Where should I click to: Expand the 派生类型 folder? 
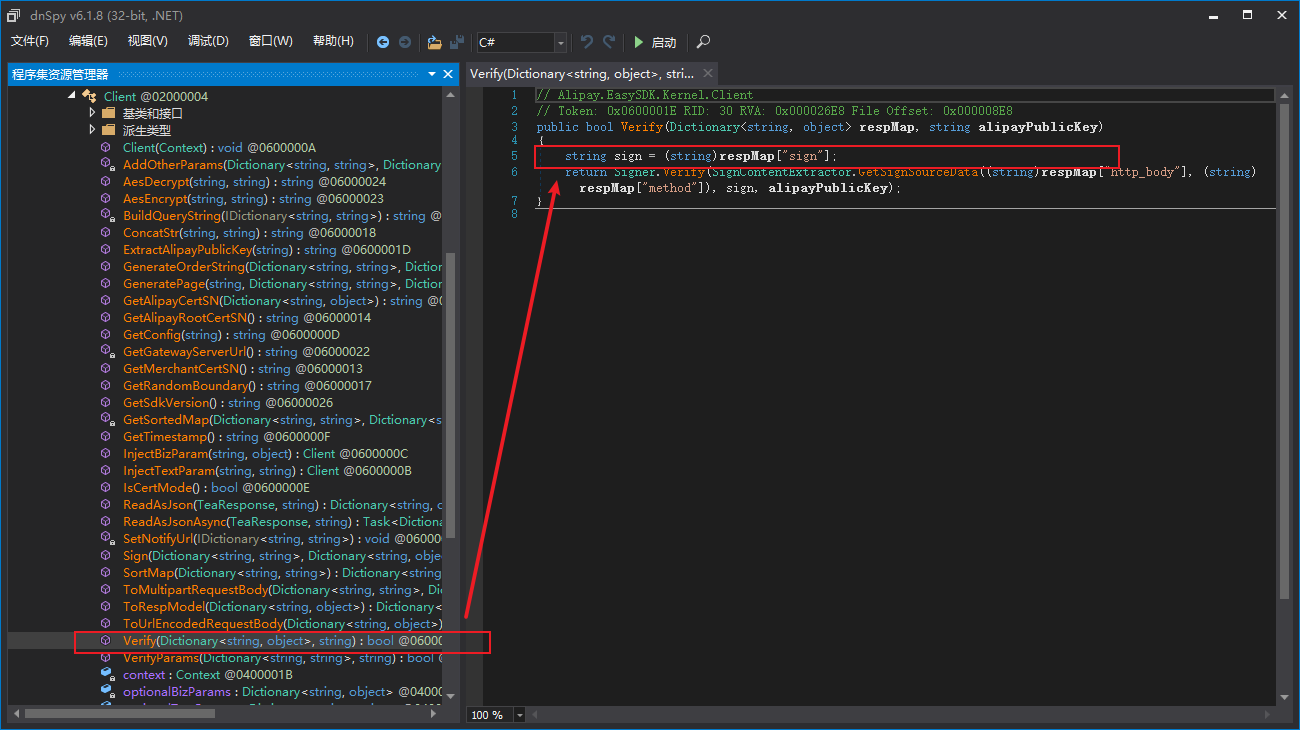coord(93,130)
